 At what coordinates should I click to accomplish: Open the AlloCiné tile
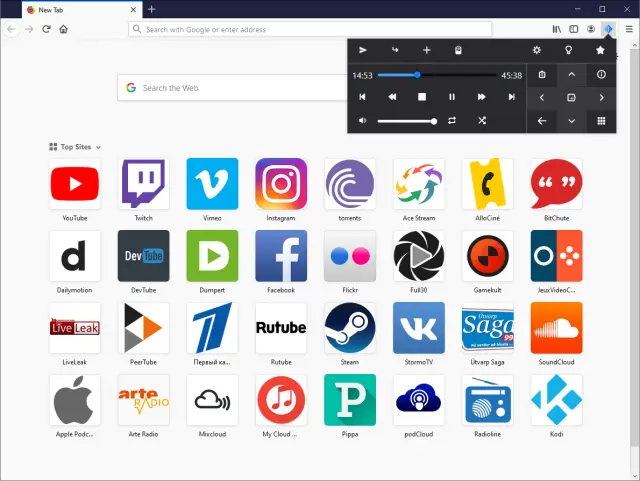point(488,184)
